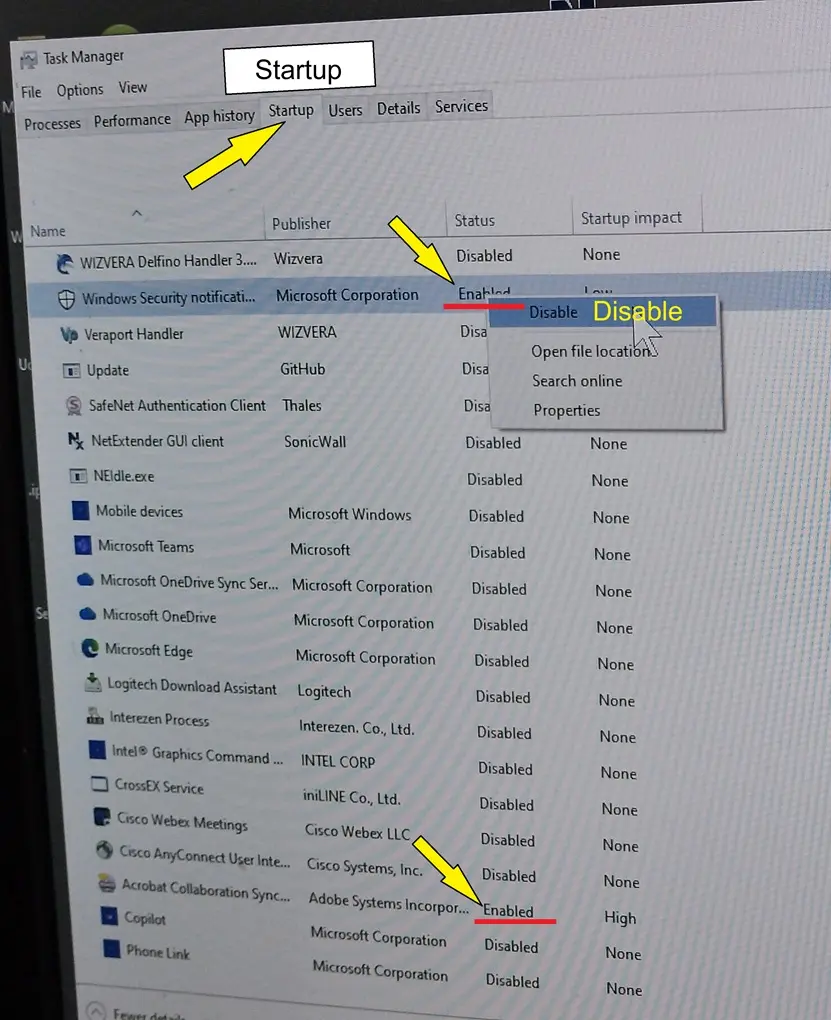The image size is (831, 1020).
Task: Click the Cisco Webex Meetings icon
Action: 102,816
